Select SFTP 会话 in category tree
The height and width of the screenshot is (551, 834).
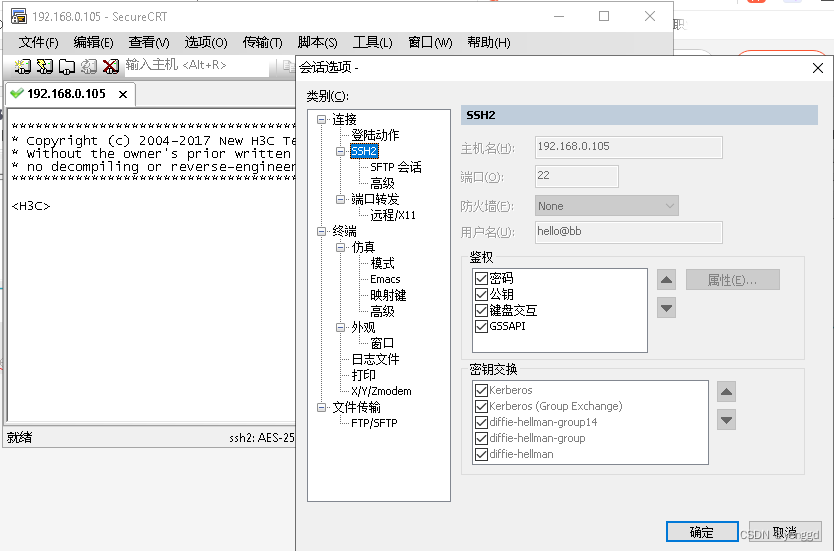[396, 167]
